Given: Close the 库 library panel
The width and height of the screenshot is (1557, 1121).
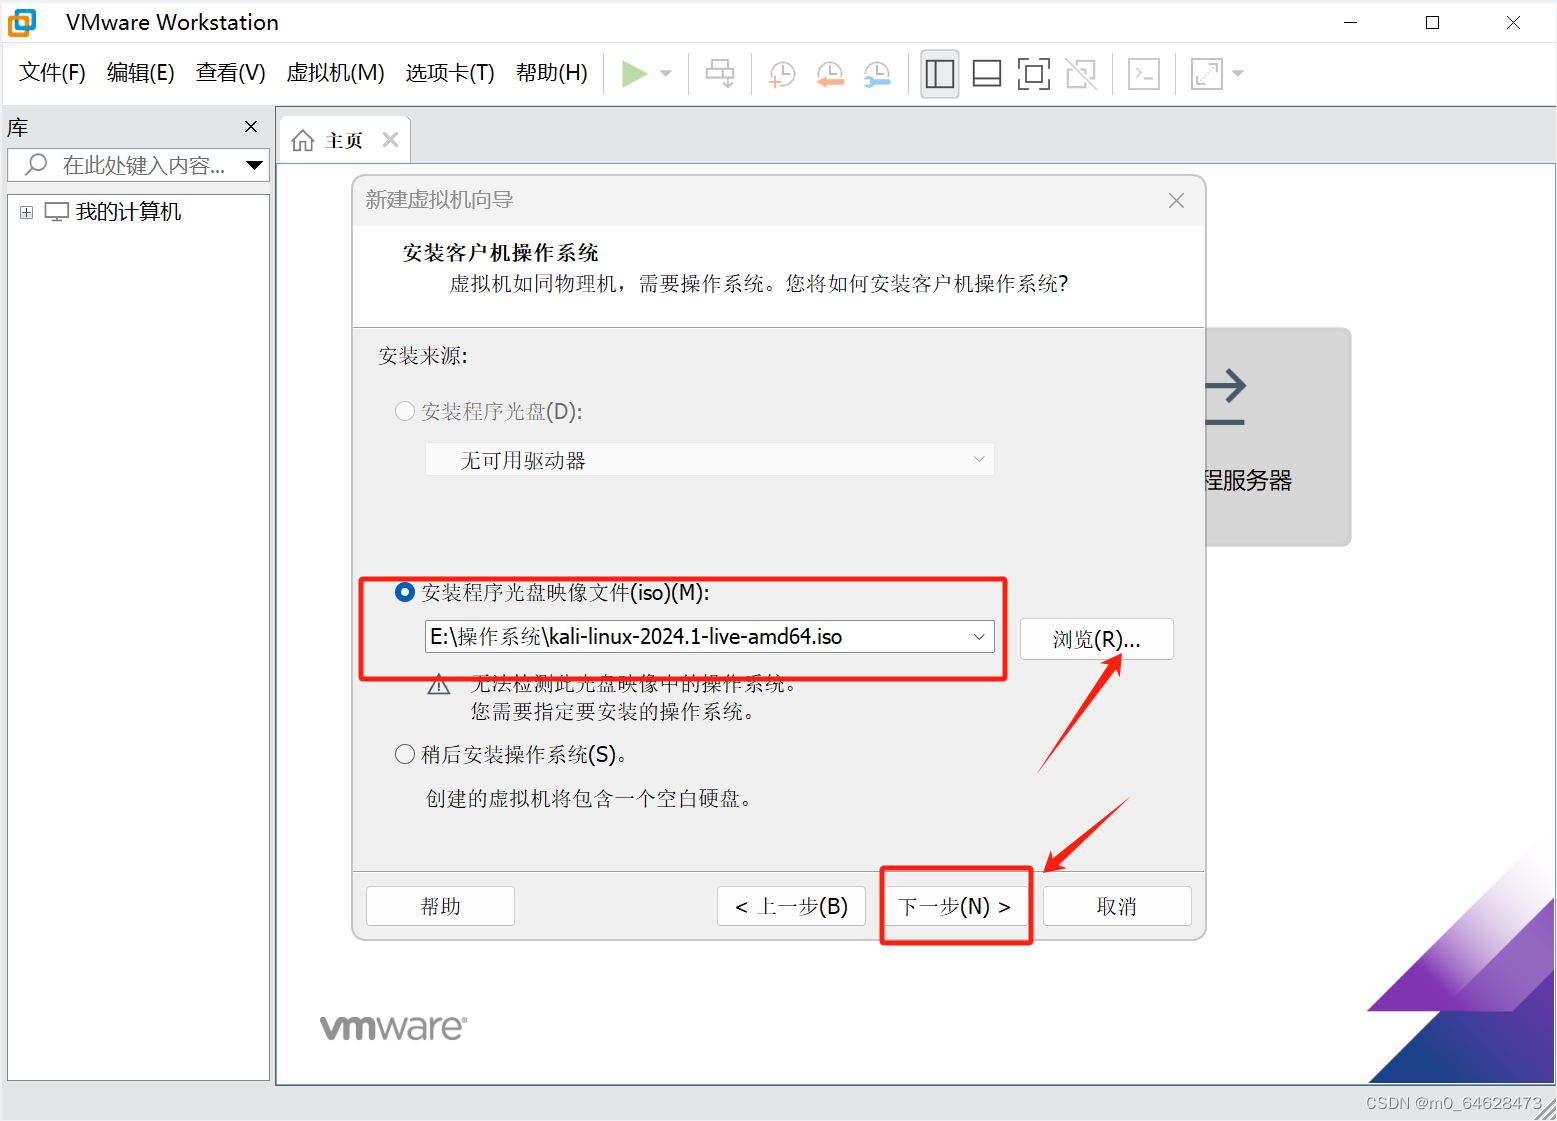Looking at the screenshot, I should (x=251, y=127).
